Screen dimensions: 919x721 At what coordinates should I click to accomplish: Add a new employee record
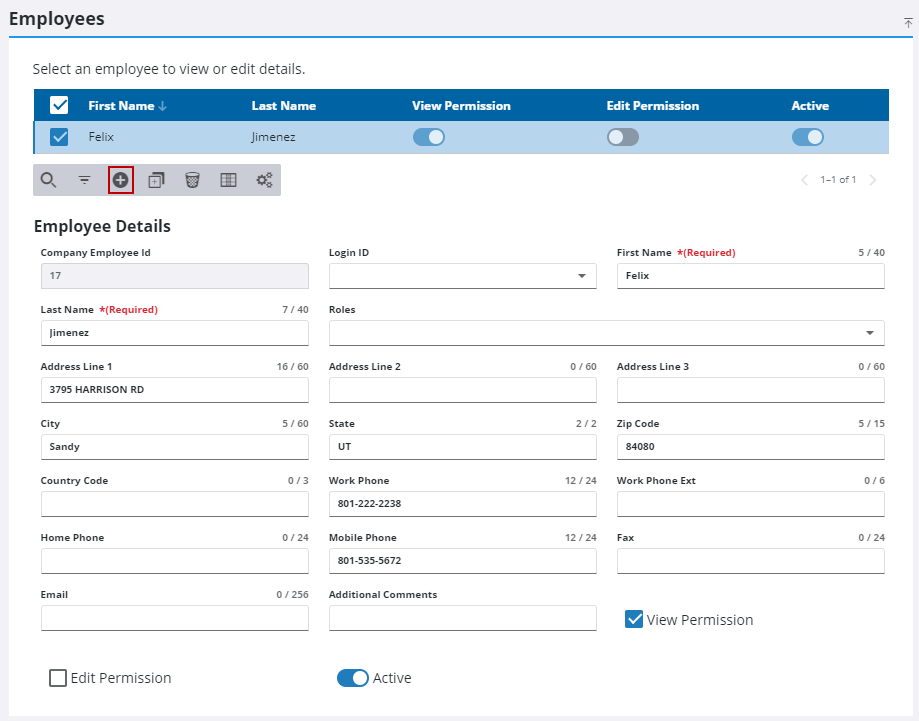click(121, 180)
